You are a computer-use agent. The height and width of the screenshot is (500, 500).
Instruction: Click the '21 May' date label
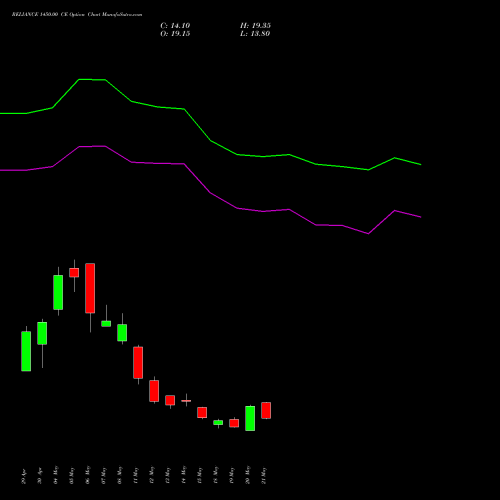click(x=264, y=475)
